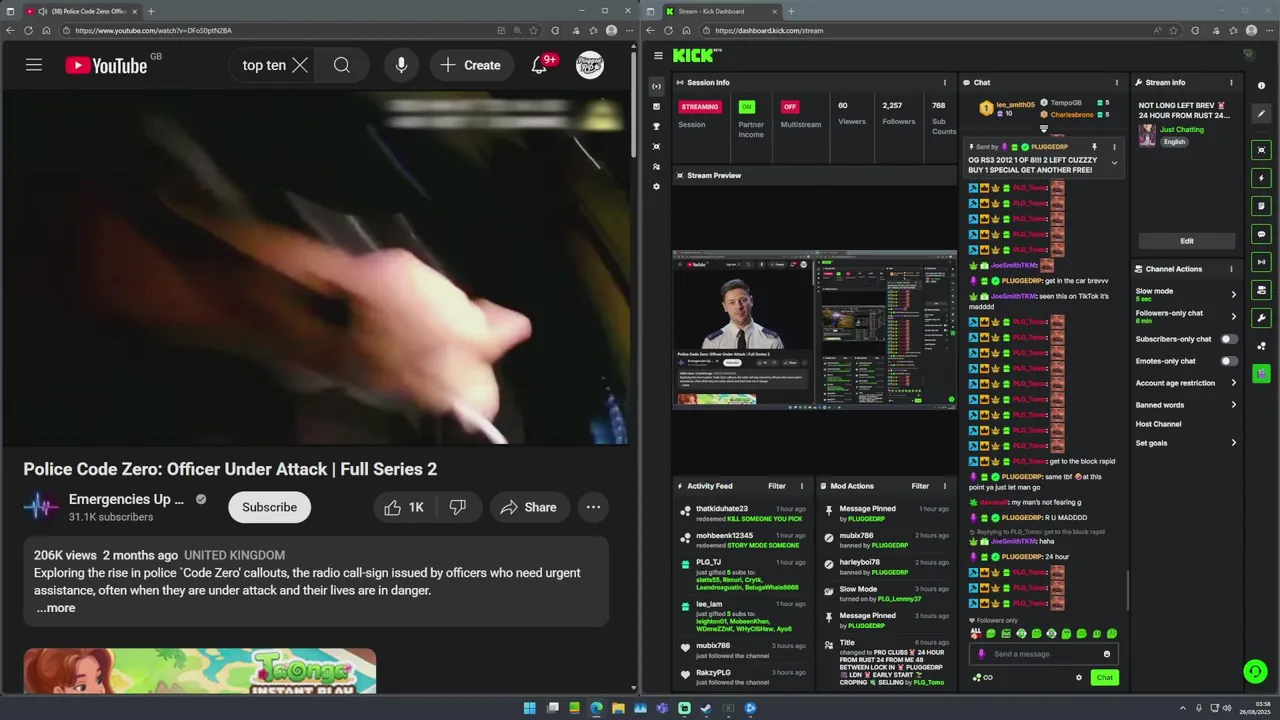
Task: Dislike the Police Code Zero video
Action: coord(458,507)
